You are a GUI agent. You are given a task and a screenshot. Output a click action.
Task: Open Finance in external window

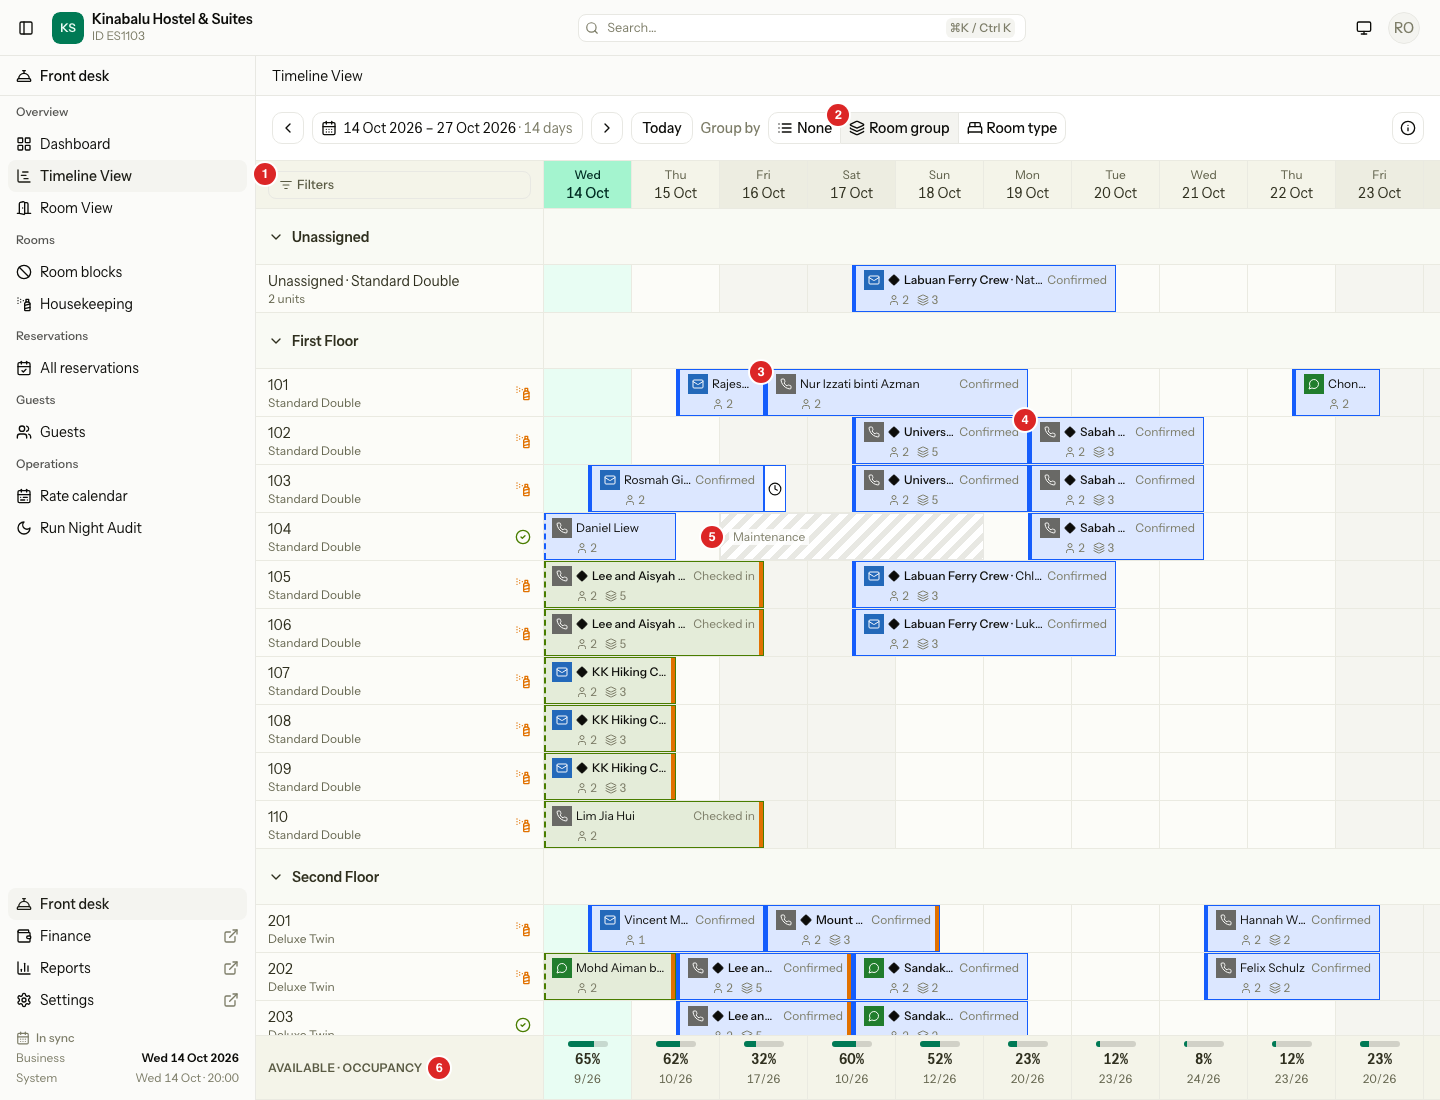tap(231, 936)
